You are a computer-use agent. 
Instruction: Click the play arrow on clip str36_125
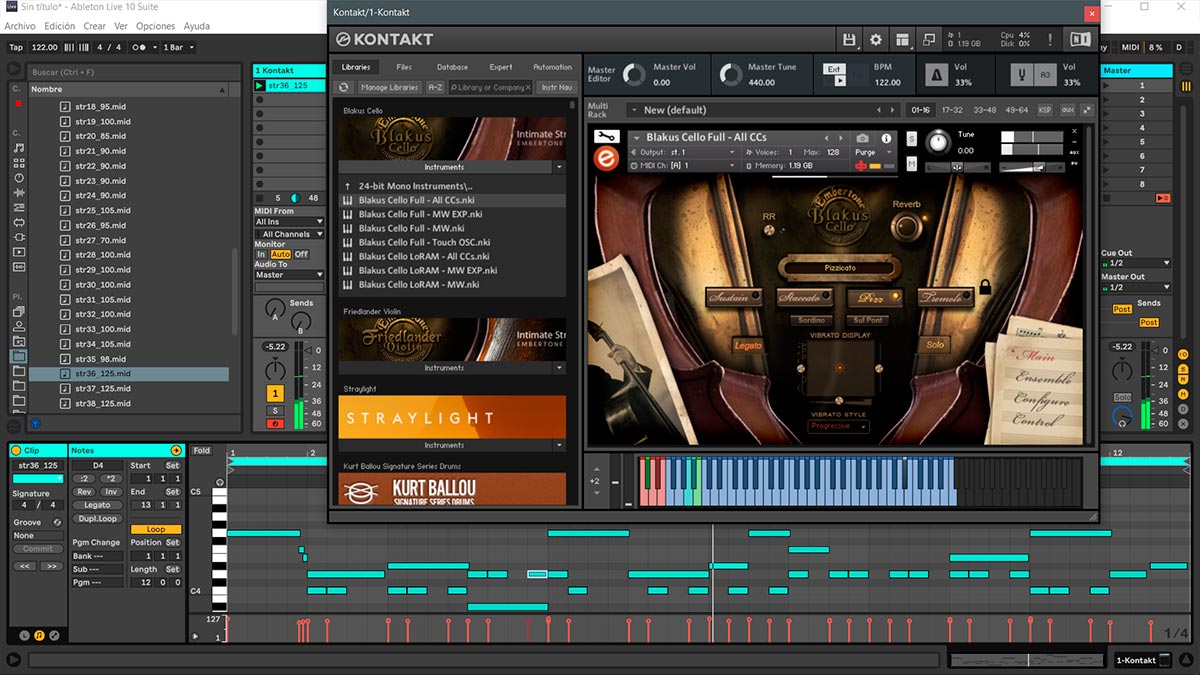coord(260,86)
